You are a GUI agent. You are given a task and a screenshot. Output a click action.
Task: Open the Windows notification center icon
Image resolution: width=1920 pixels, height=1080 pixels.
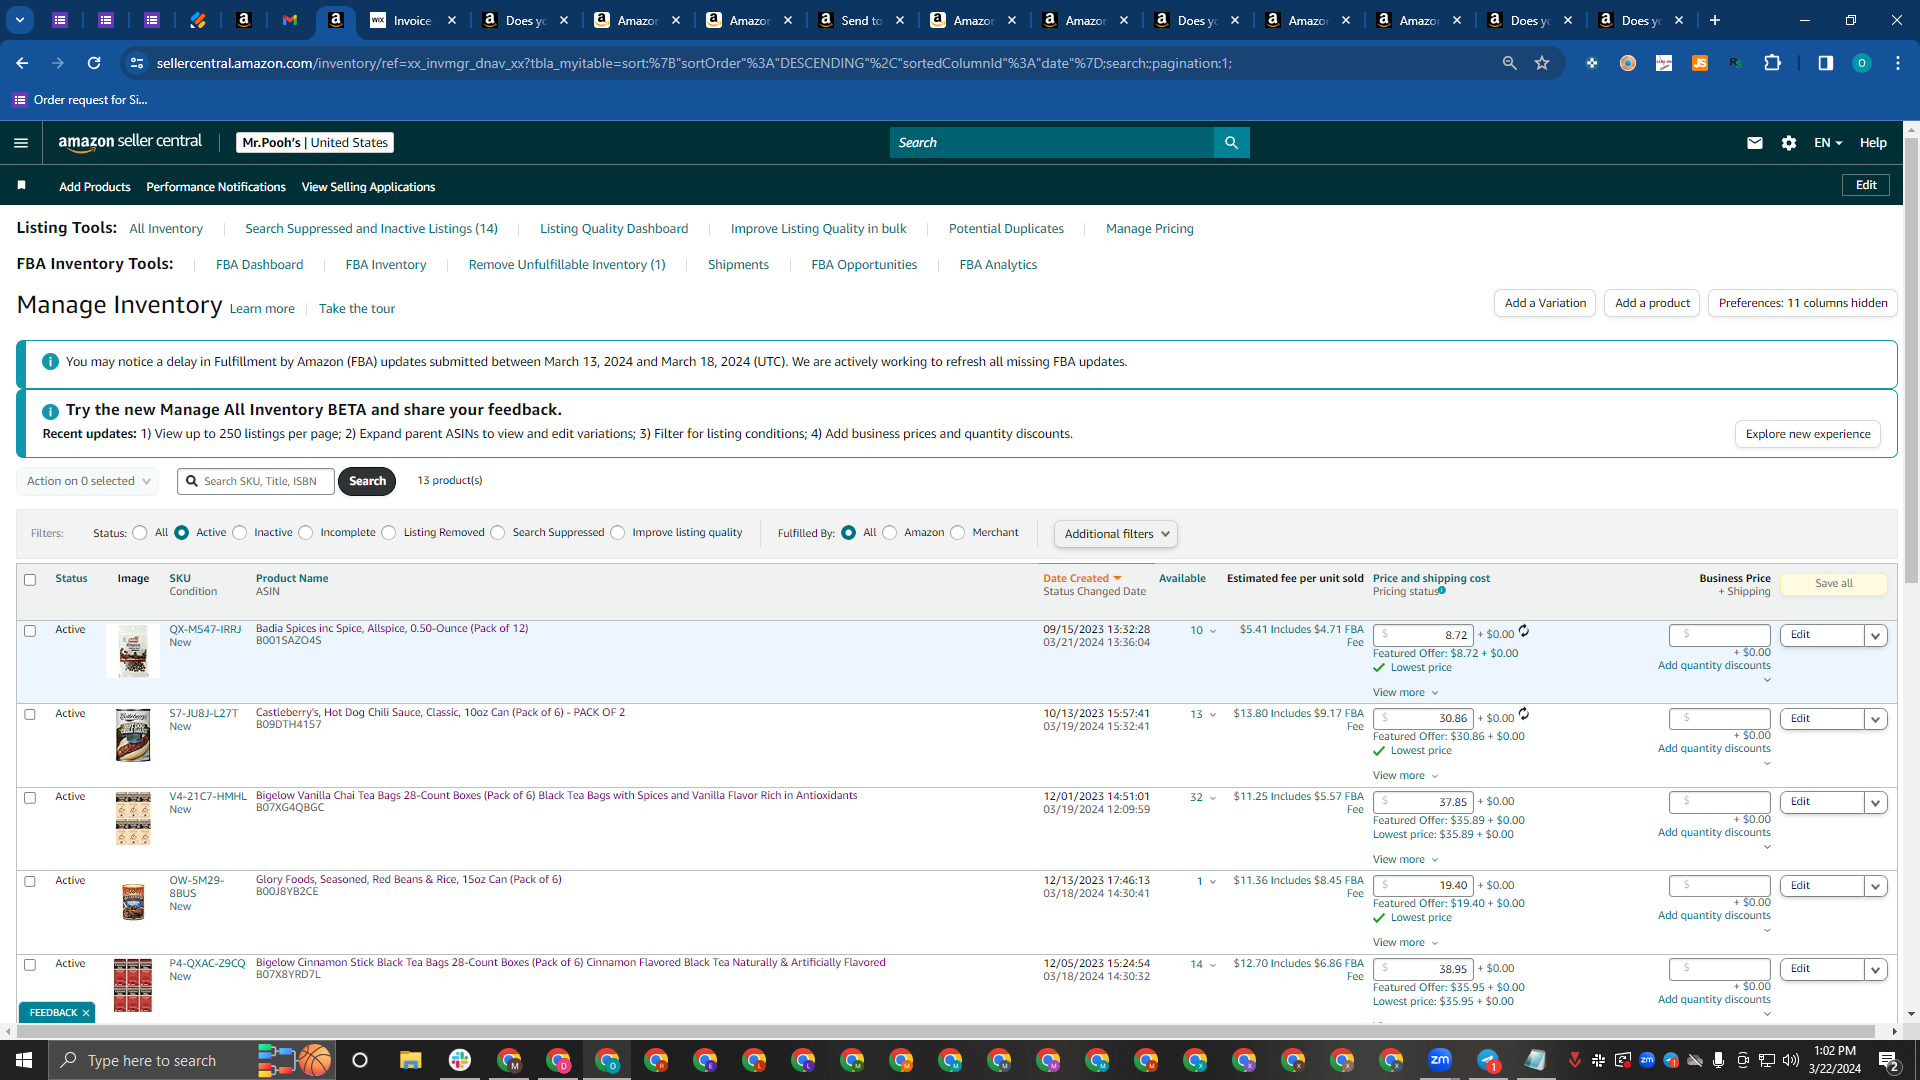coord(1888,1060)
